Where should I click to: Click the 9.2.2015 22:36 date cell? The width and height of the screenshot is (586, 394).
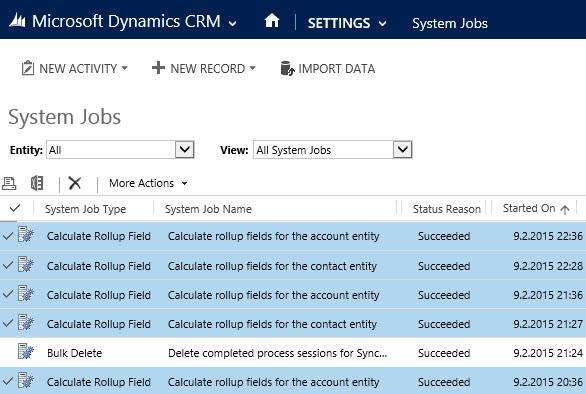[548, 236]
